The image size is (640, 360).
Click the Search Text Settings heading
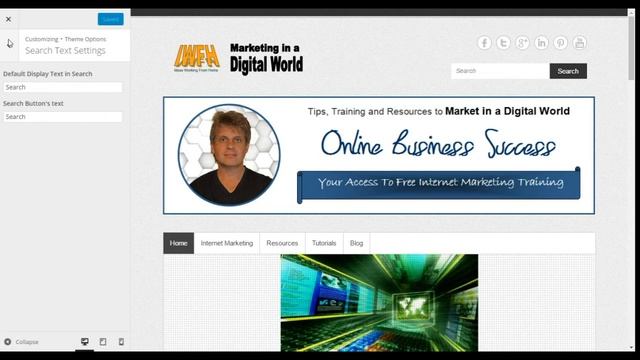tap(65, 51)
